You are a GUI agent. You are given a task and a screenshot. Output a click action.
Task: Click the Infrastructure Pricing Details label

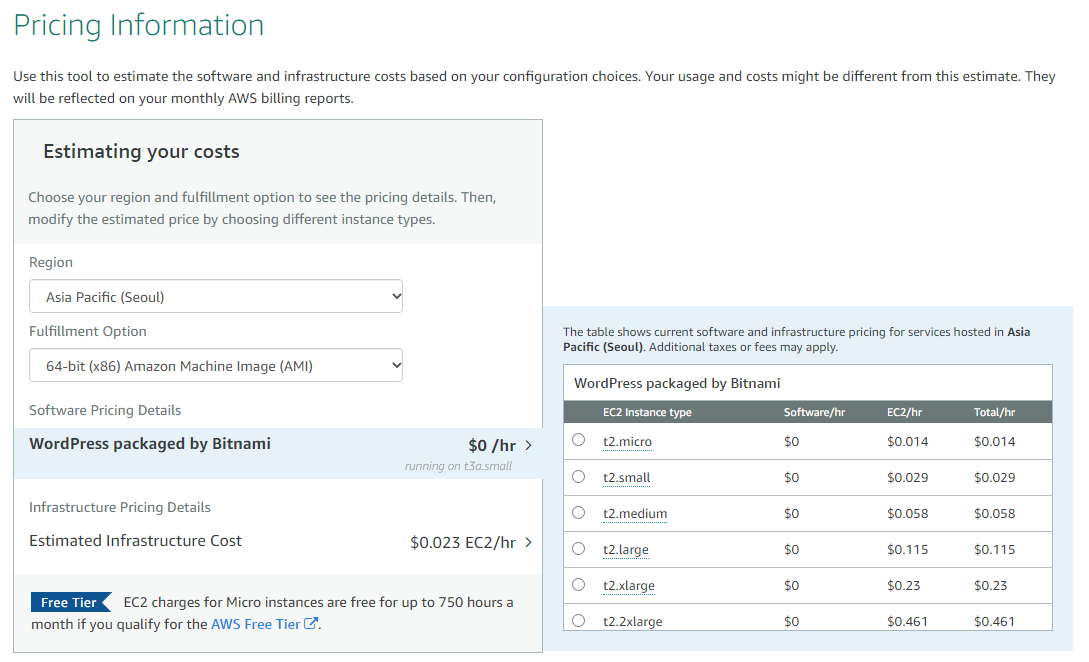point(119,508)
